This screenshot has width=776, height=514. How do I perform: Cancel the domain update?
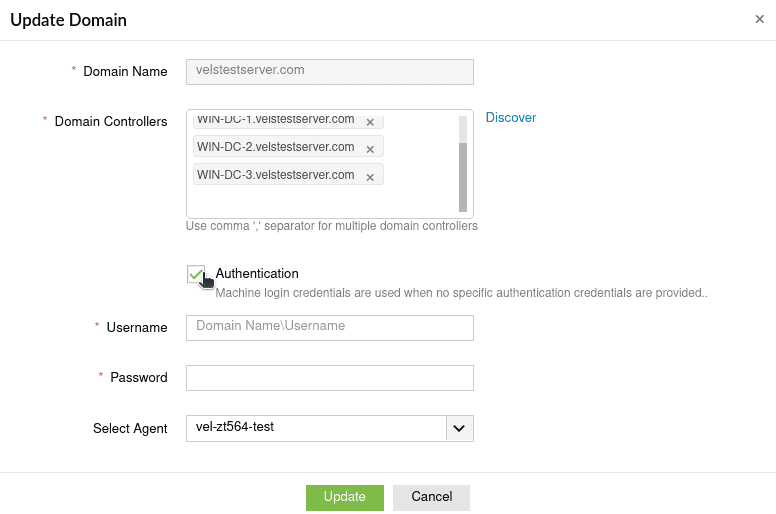coord(431,497)
